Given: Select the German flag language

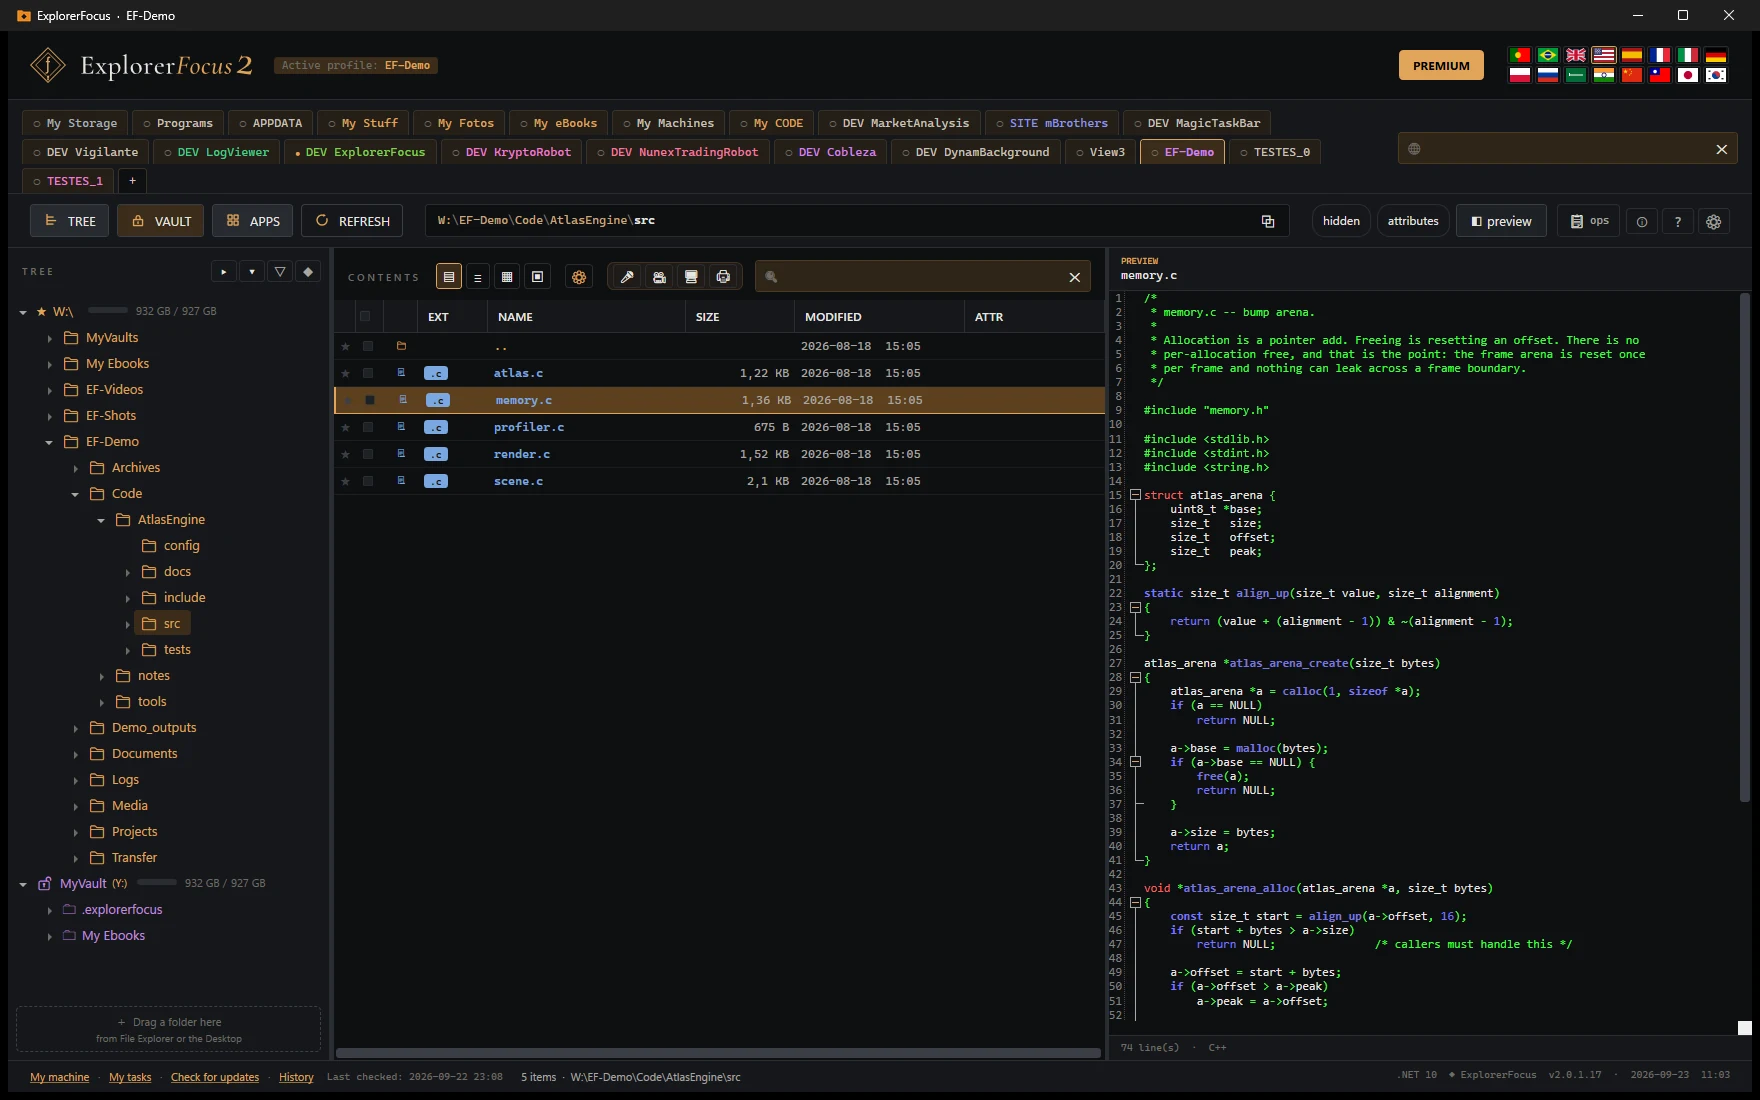Looking at the screenshot, I should 1716,55.
